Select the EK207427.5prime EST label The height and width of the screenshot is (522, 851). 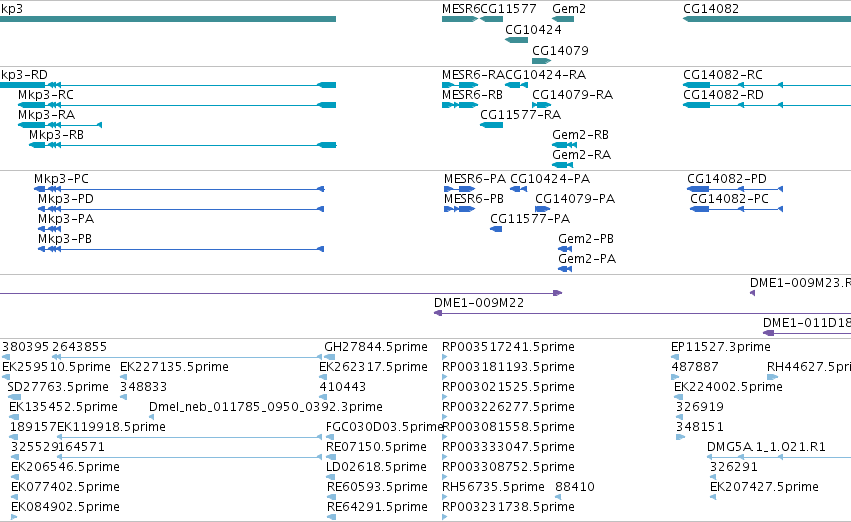(764, 487)
